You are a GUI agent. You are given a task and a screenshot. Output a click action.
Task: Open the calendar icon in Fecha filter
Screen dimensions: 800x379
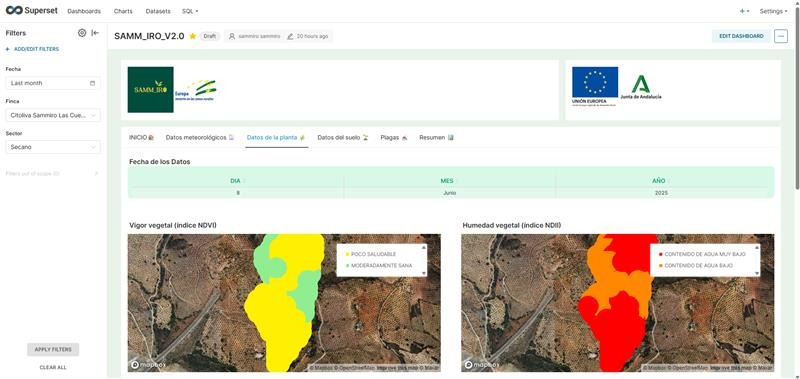92,83
